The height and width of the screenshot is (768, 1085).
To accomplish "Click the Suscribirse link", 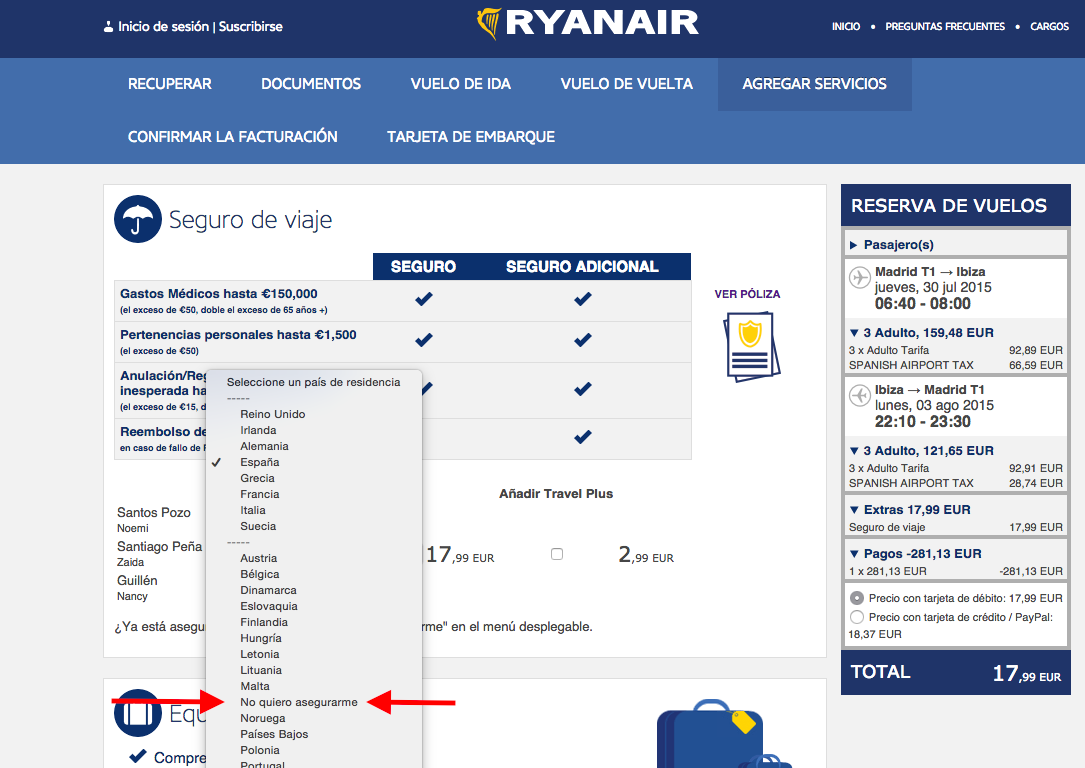I will 250,26.
